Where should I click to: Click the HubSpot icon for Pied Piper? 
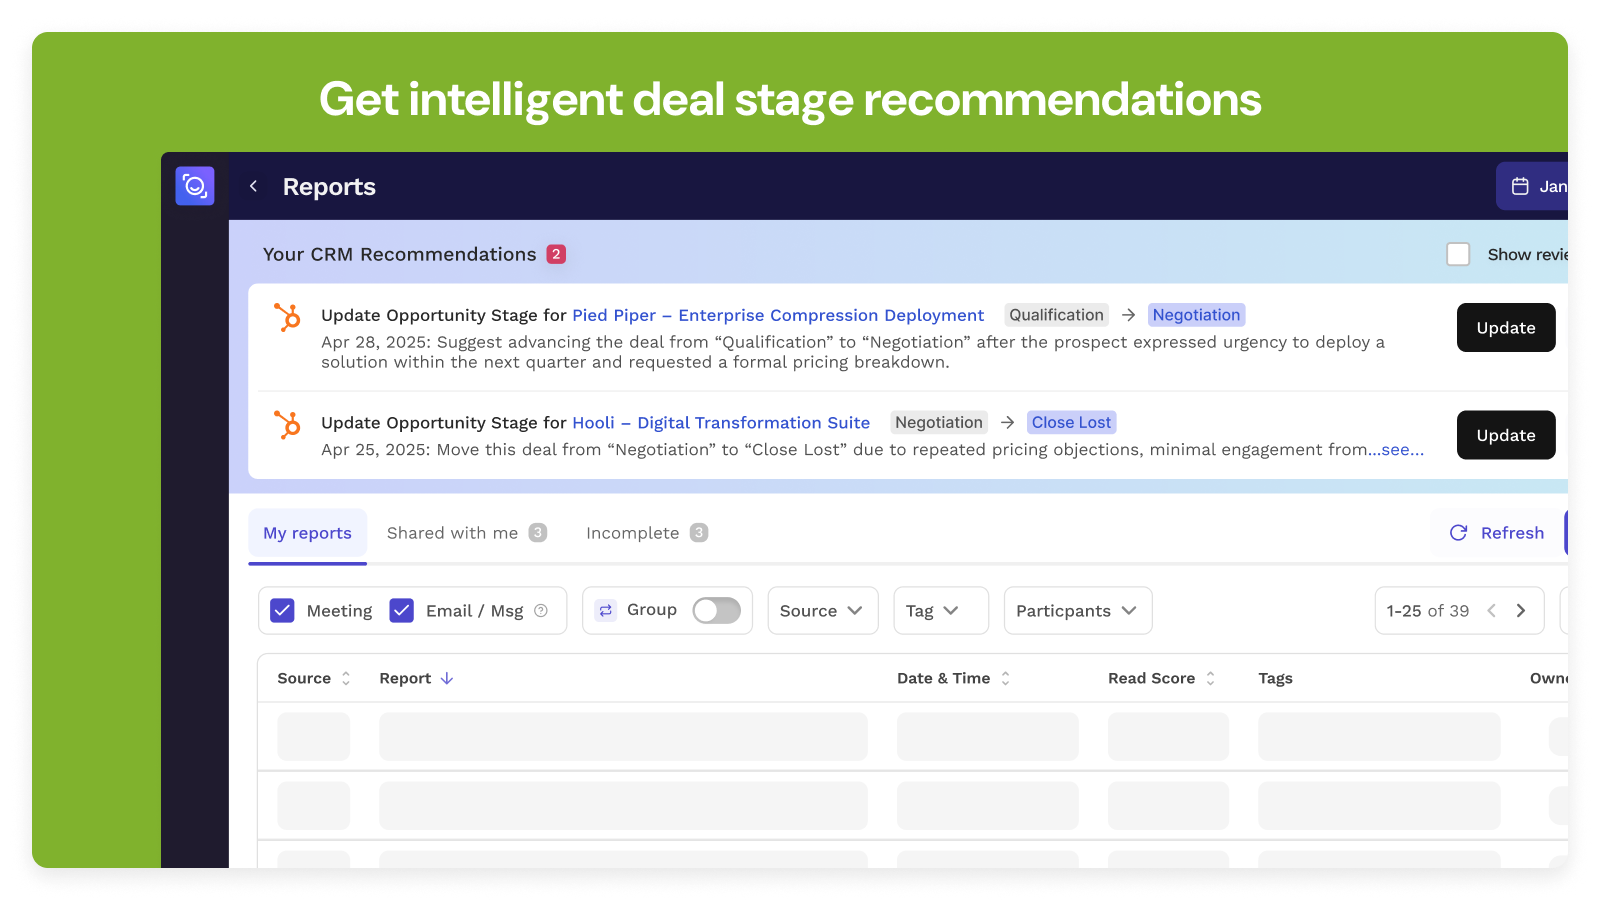click(x=287, y=317)
